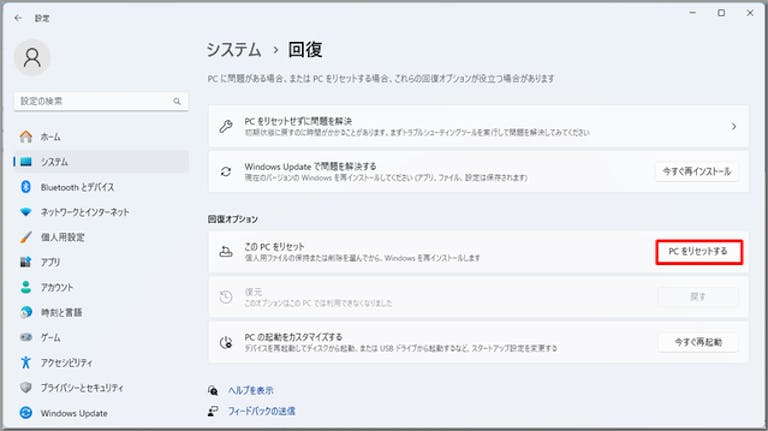Focus the 設定の検索 search box
Screen dimensions: 768x431
(x=101, y=101)
